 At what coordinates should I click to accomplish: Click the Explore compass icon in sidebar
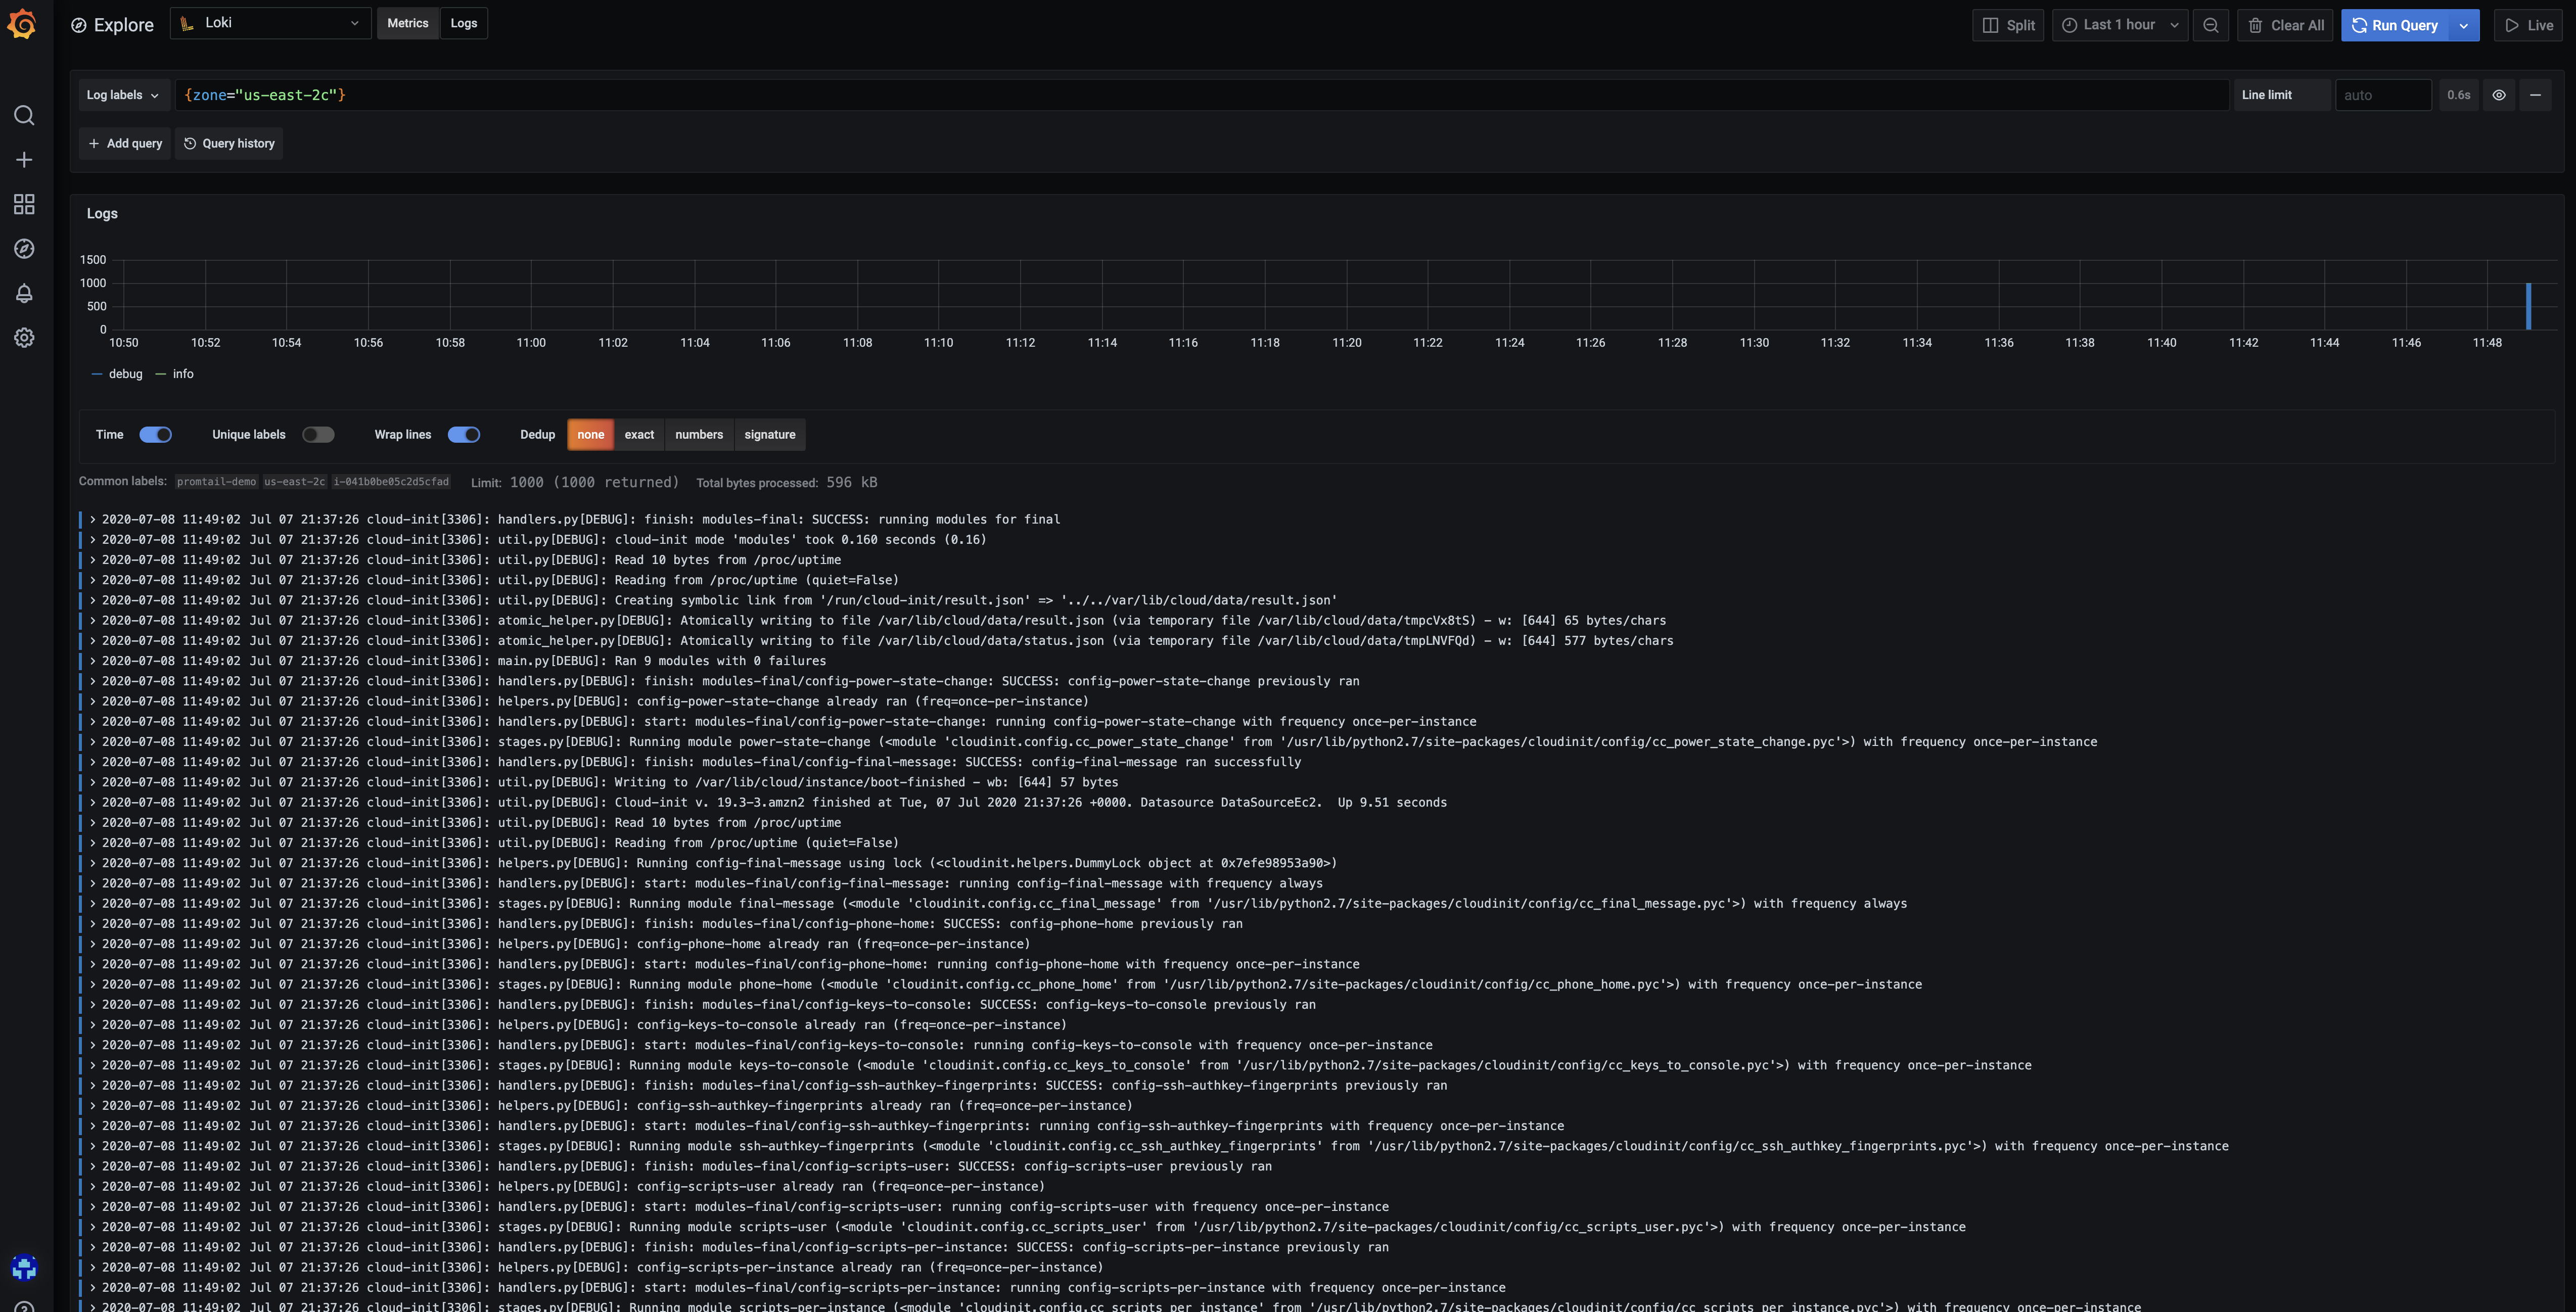click(24, 249)
